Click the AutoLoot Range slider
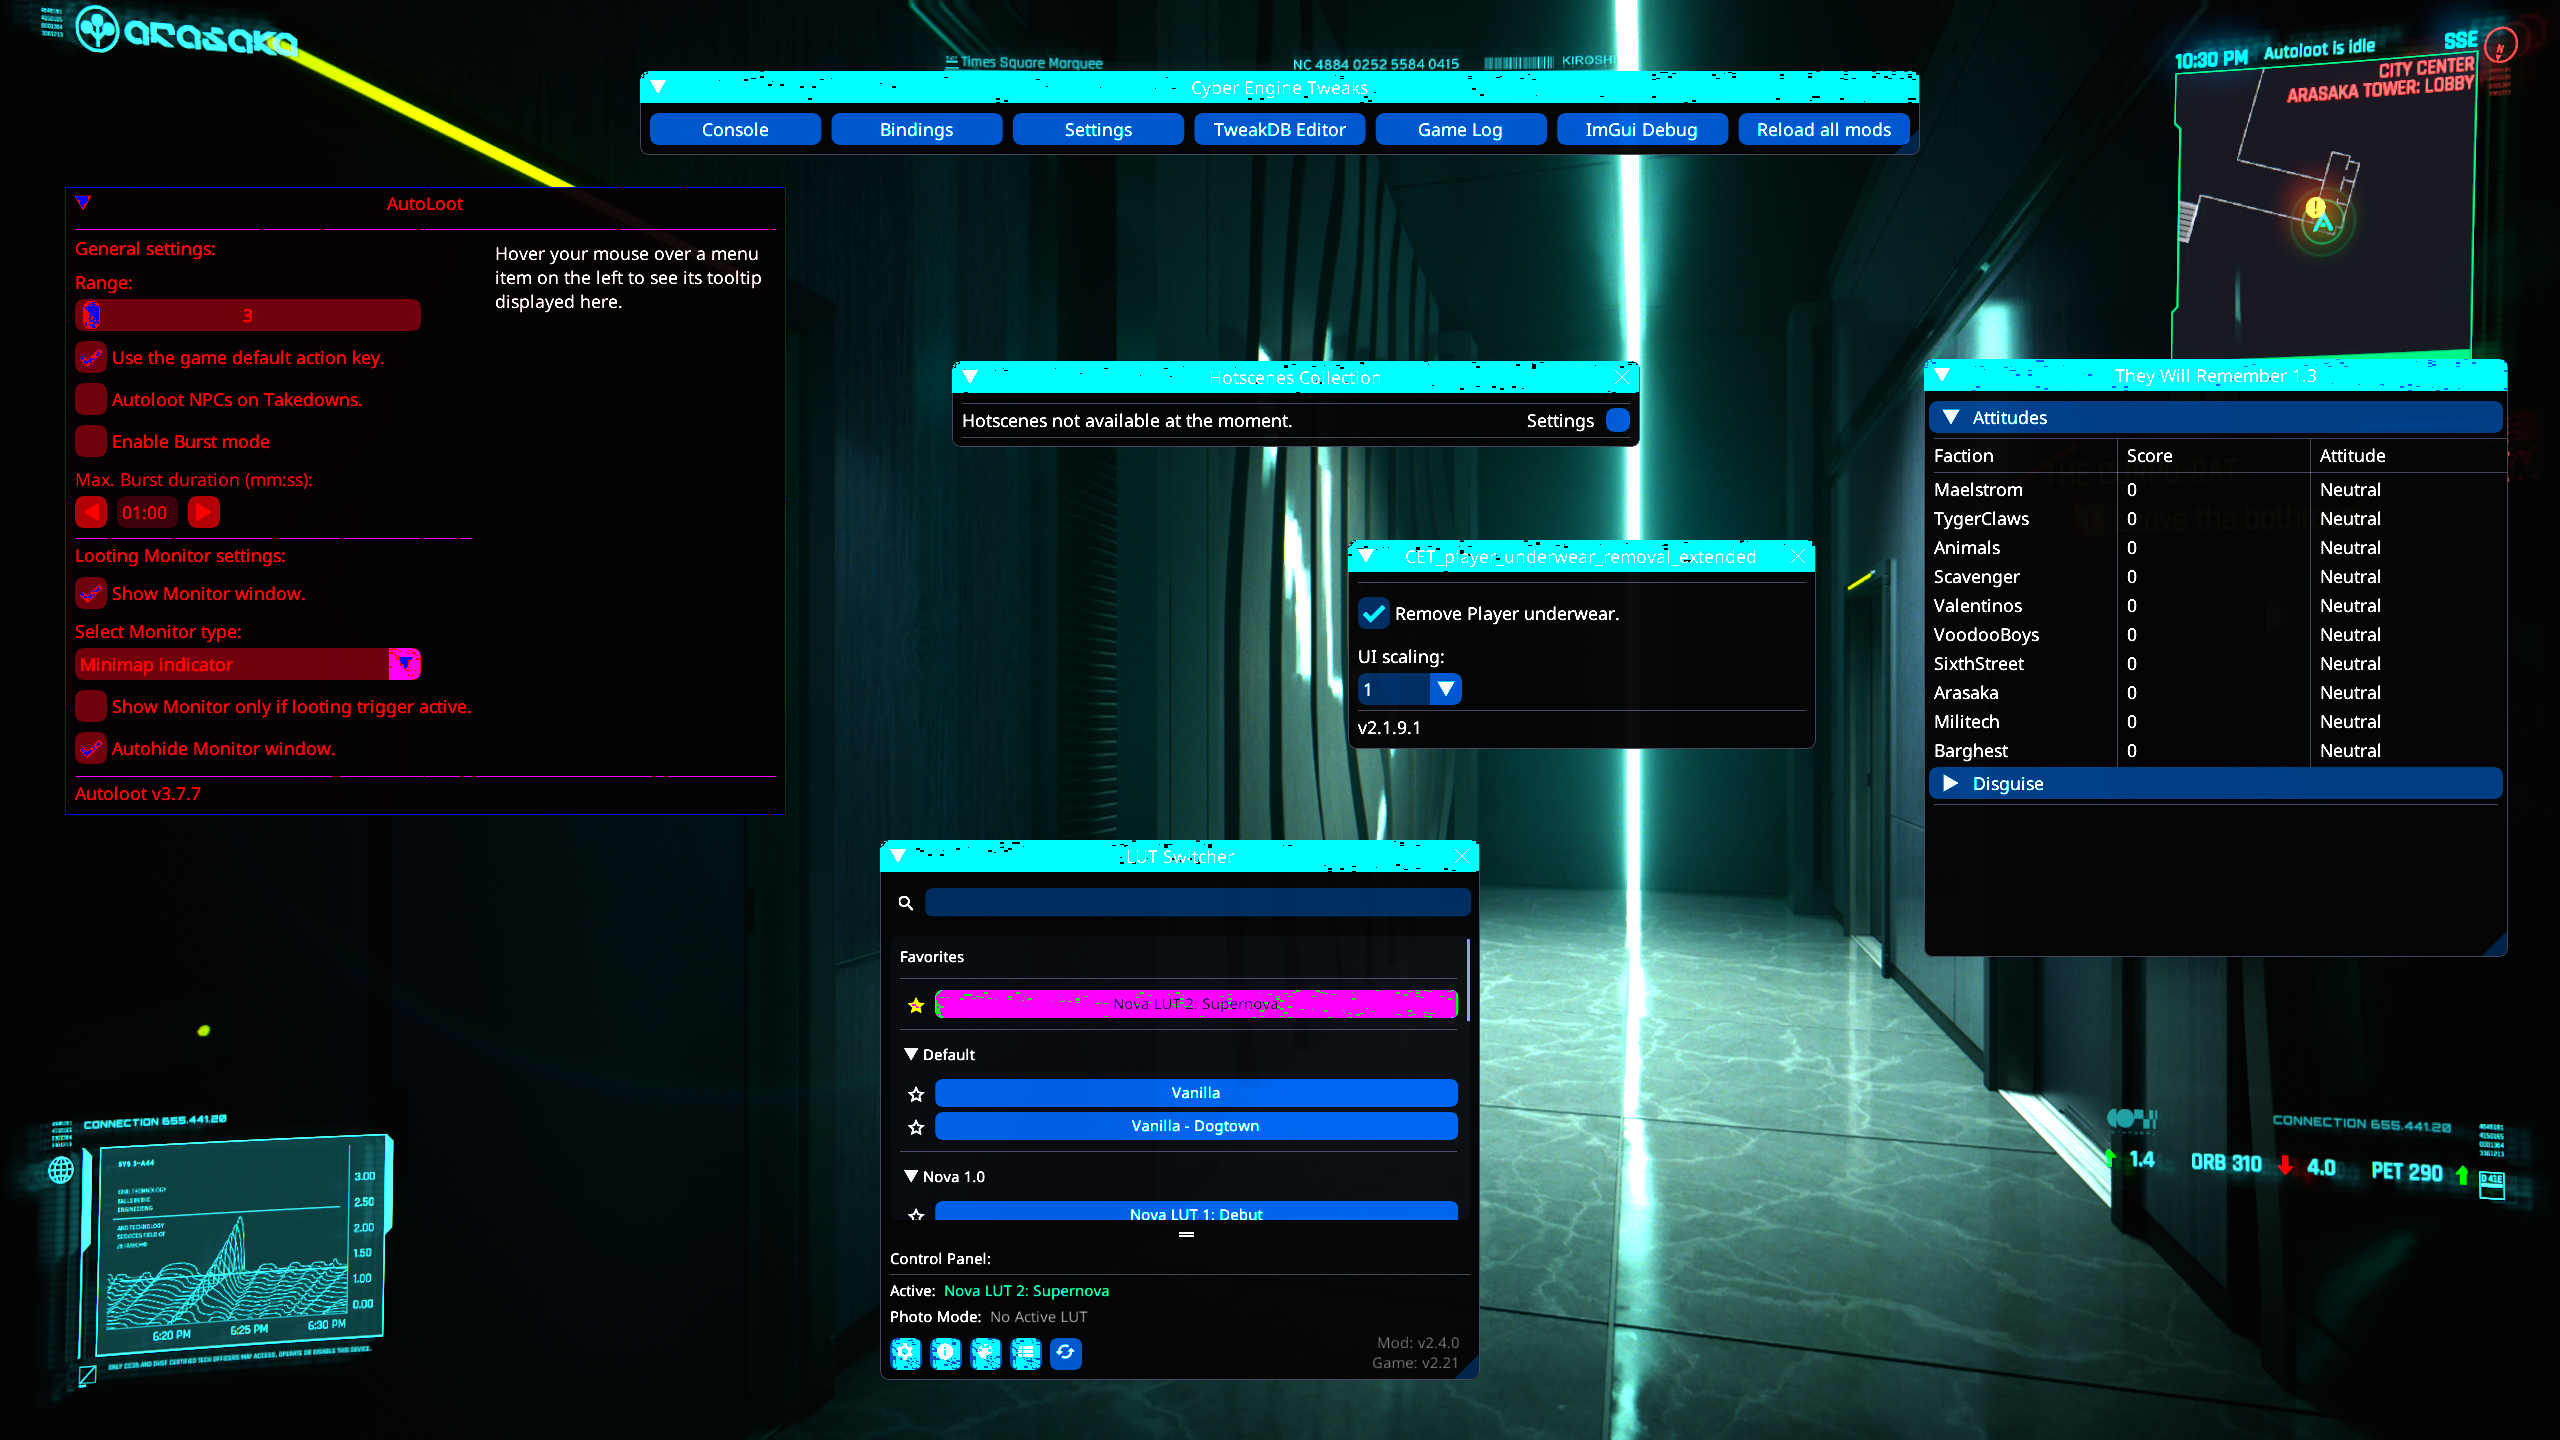This screenshot has width=2560, height=1440. [248, 315]
